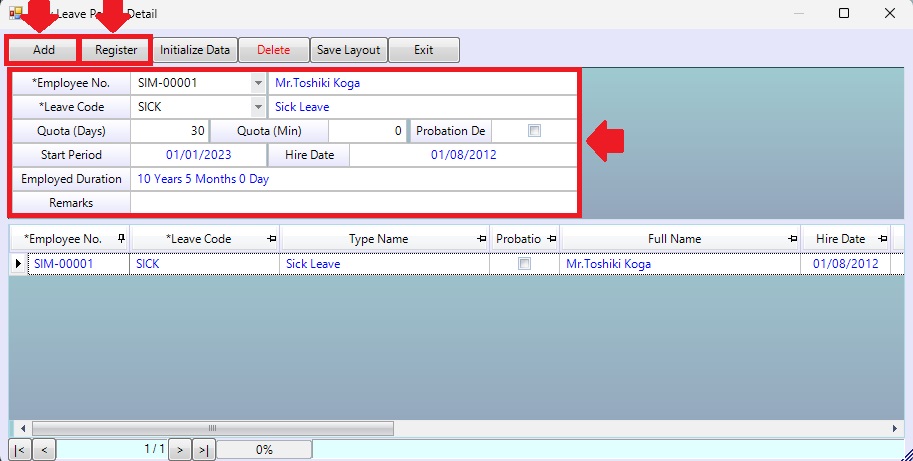Viewport: 913px width, 461px height.
Task: Click into the Remarks input field
Action: click(x=353, y=203)
